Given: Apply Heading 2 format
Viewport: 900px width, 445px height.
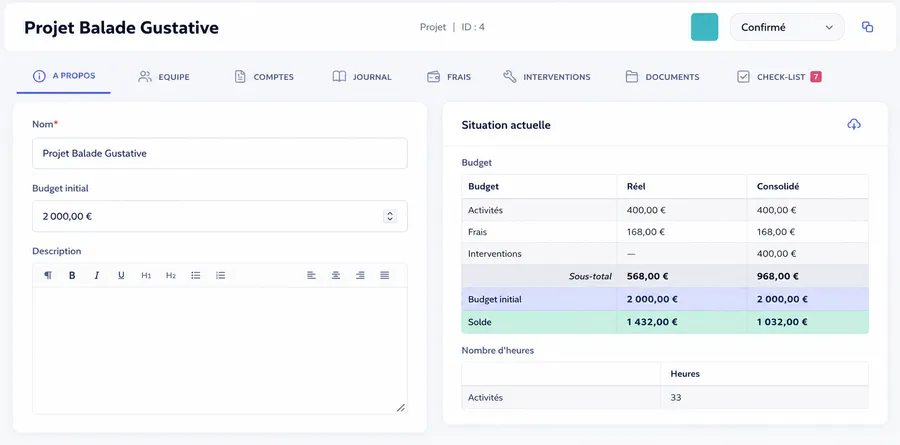Looking at the screenshot, I should click(170, 276).
